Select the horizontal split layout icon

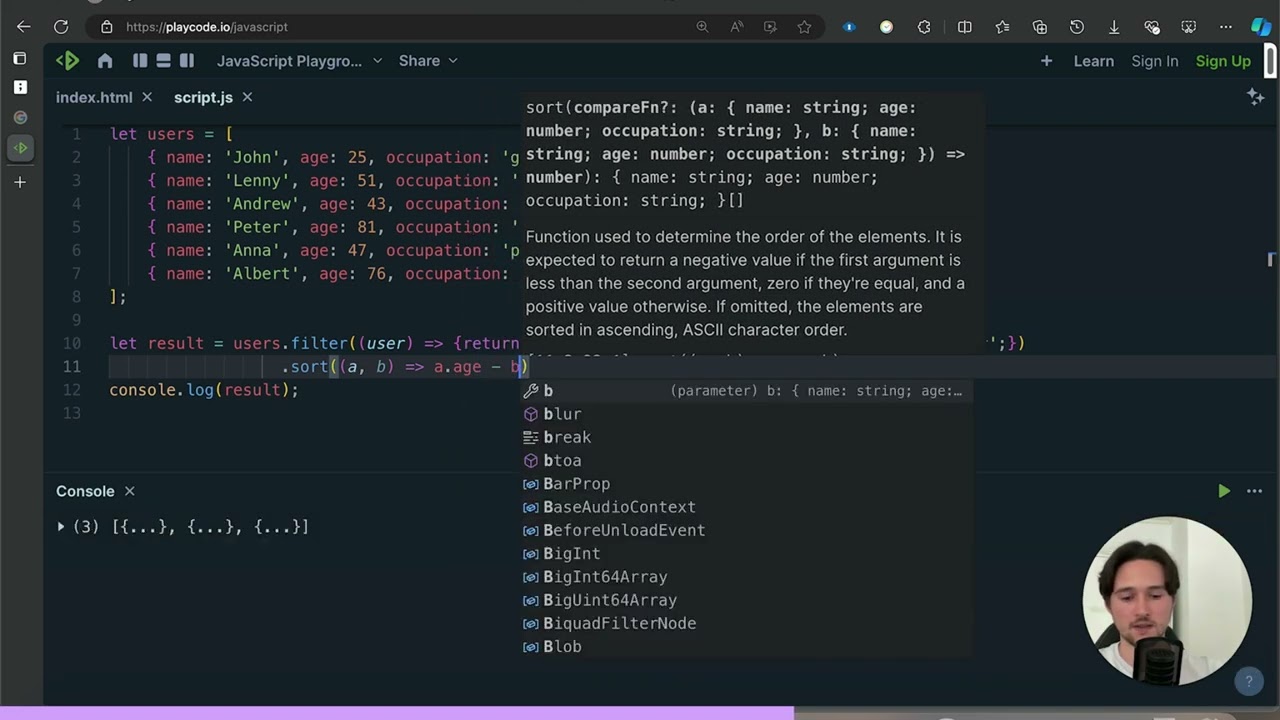click(x=163, y=61)
